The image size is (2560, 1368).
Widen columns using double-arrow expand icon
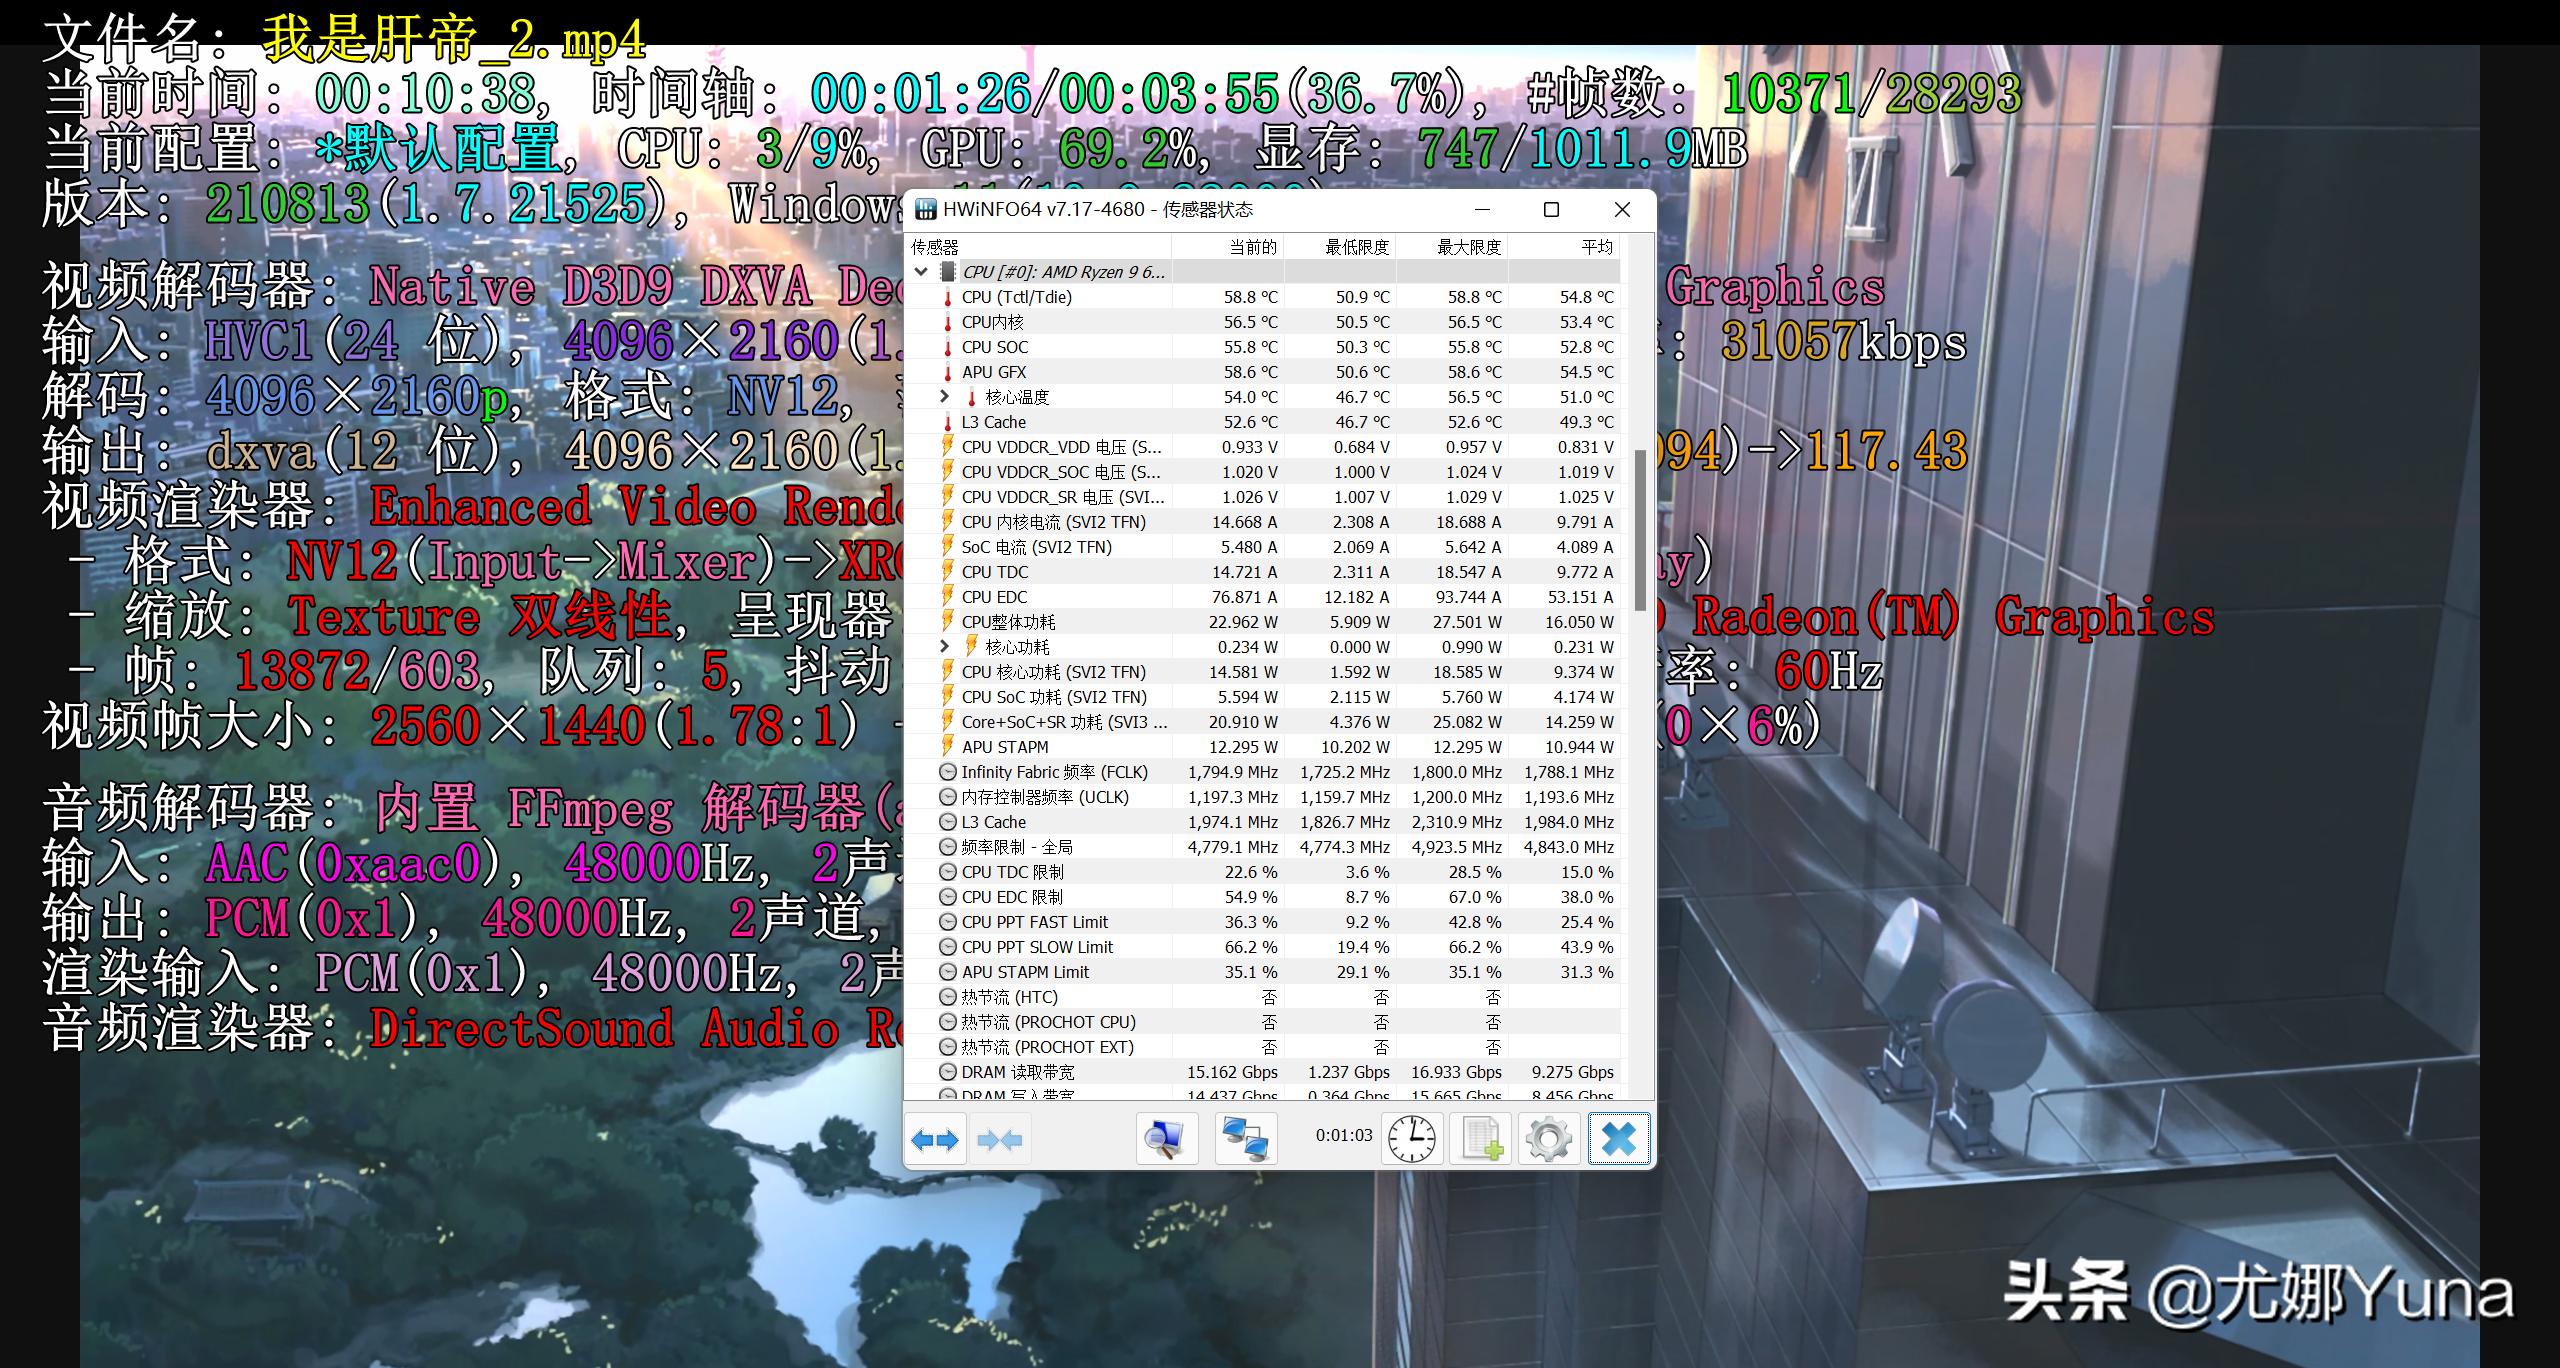pyautogui.click(x=937, y=1138)
